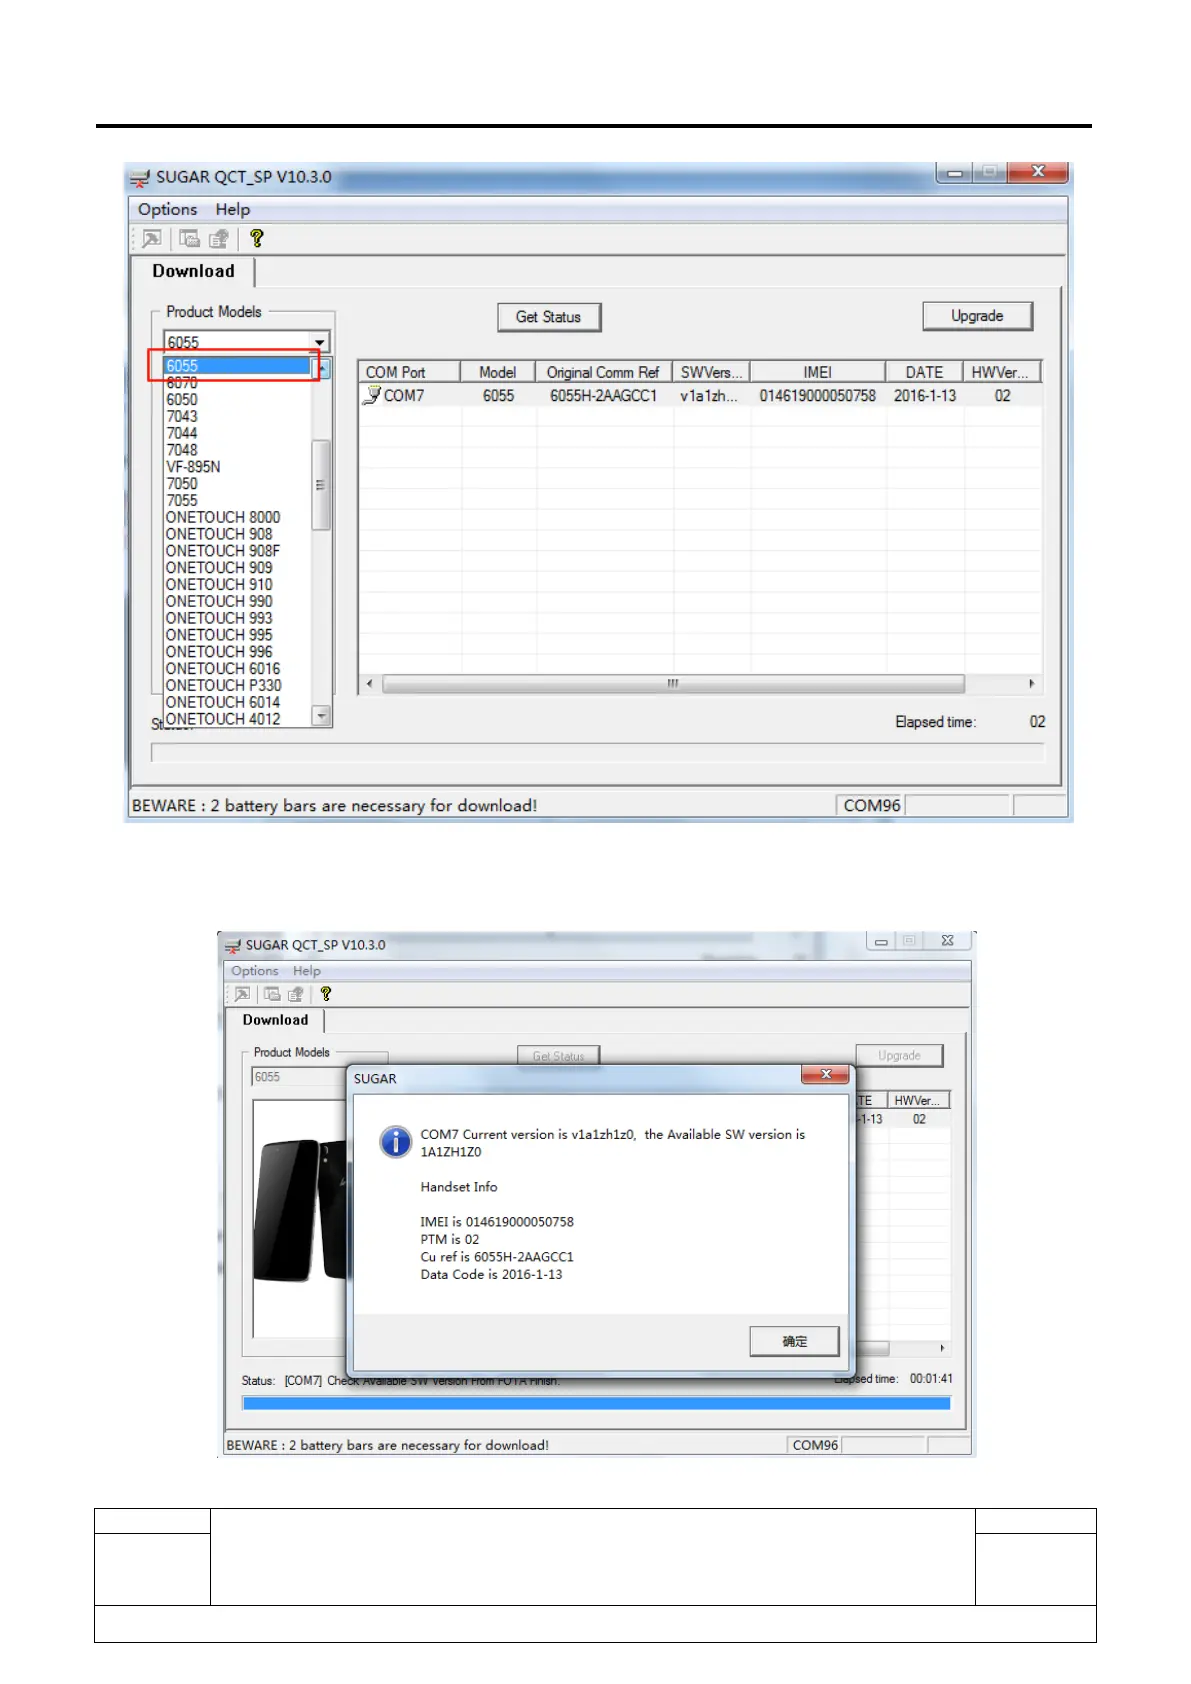Select ONETOUCH P330 model entry
This screenshot has width=1191, height=1684.
coord(224,686)
